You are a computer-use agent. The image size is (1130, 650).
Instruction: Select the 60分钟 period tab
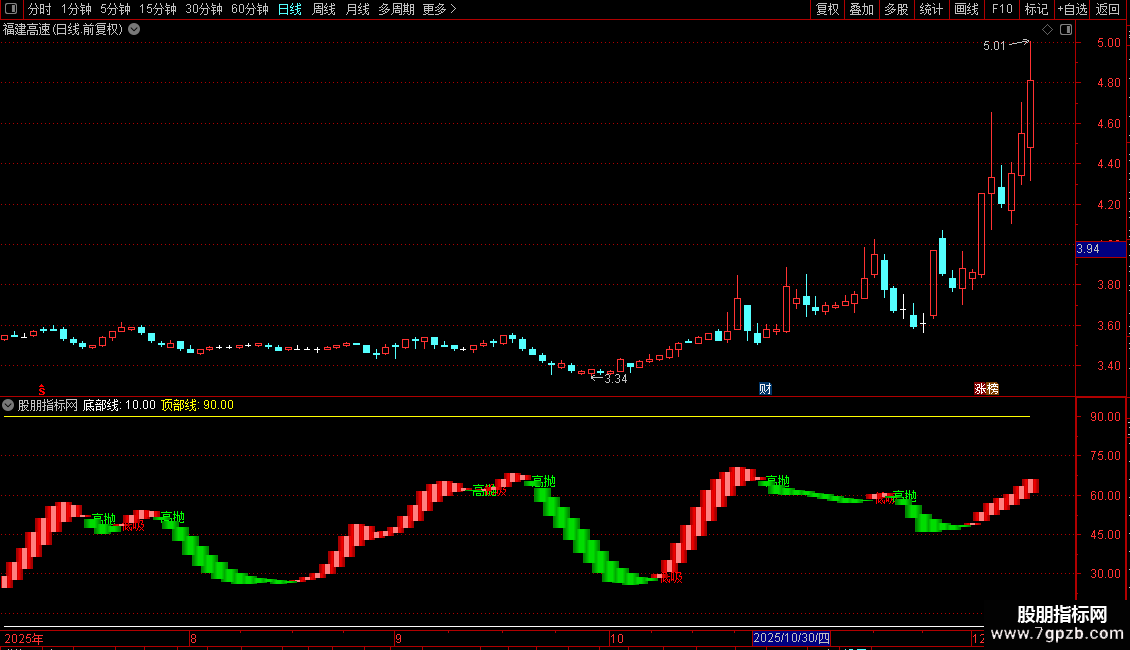pos(249,9)
